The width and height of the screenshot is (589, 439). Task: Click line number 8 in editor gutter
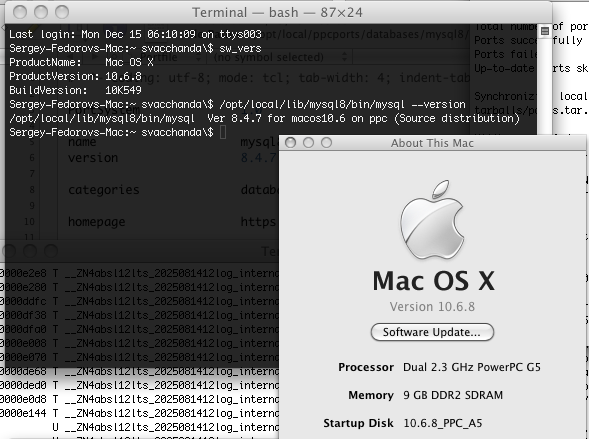click(x=32, y=190)
